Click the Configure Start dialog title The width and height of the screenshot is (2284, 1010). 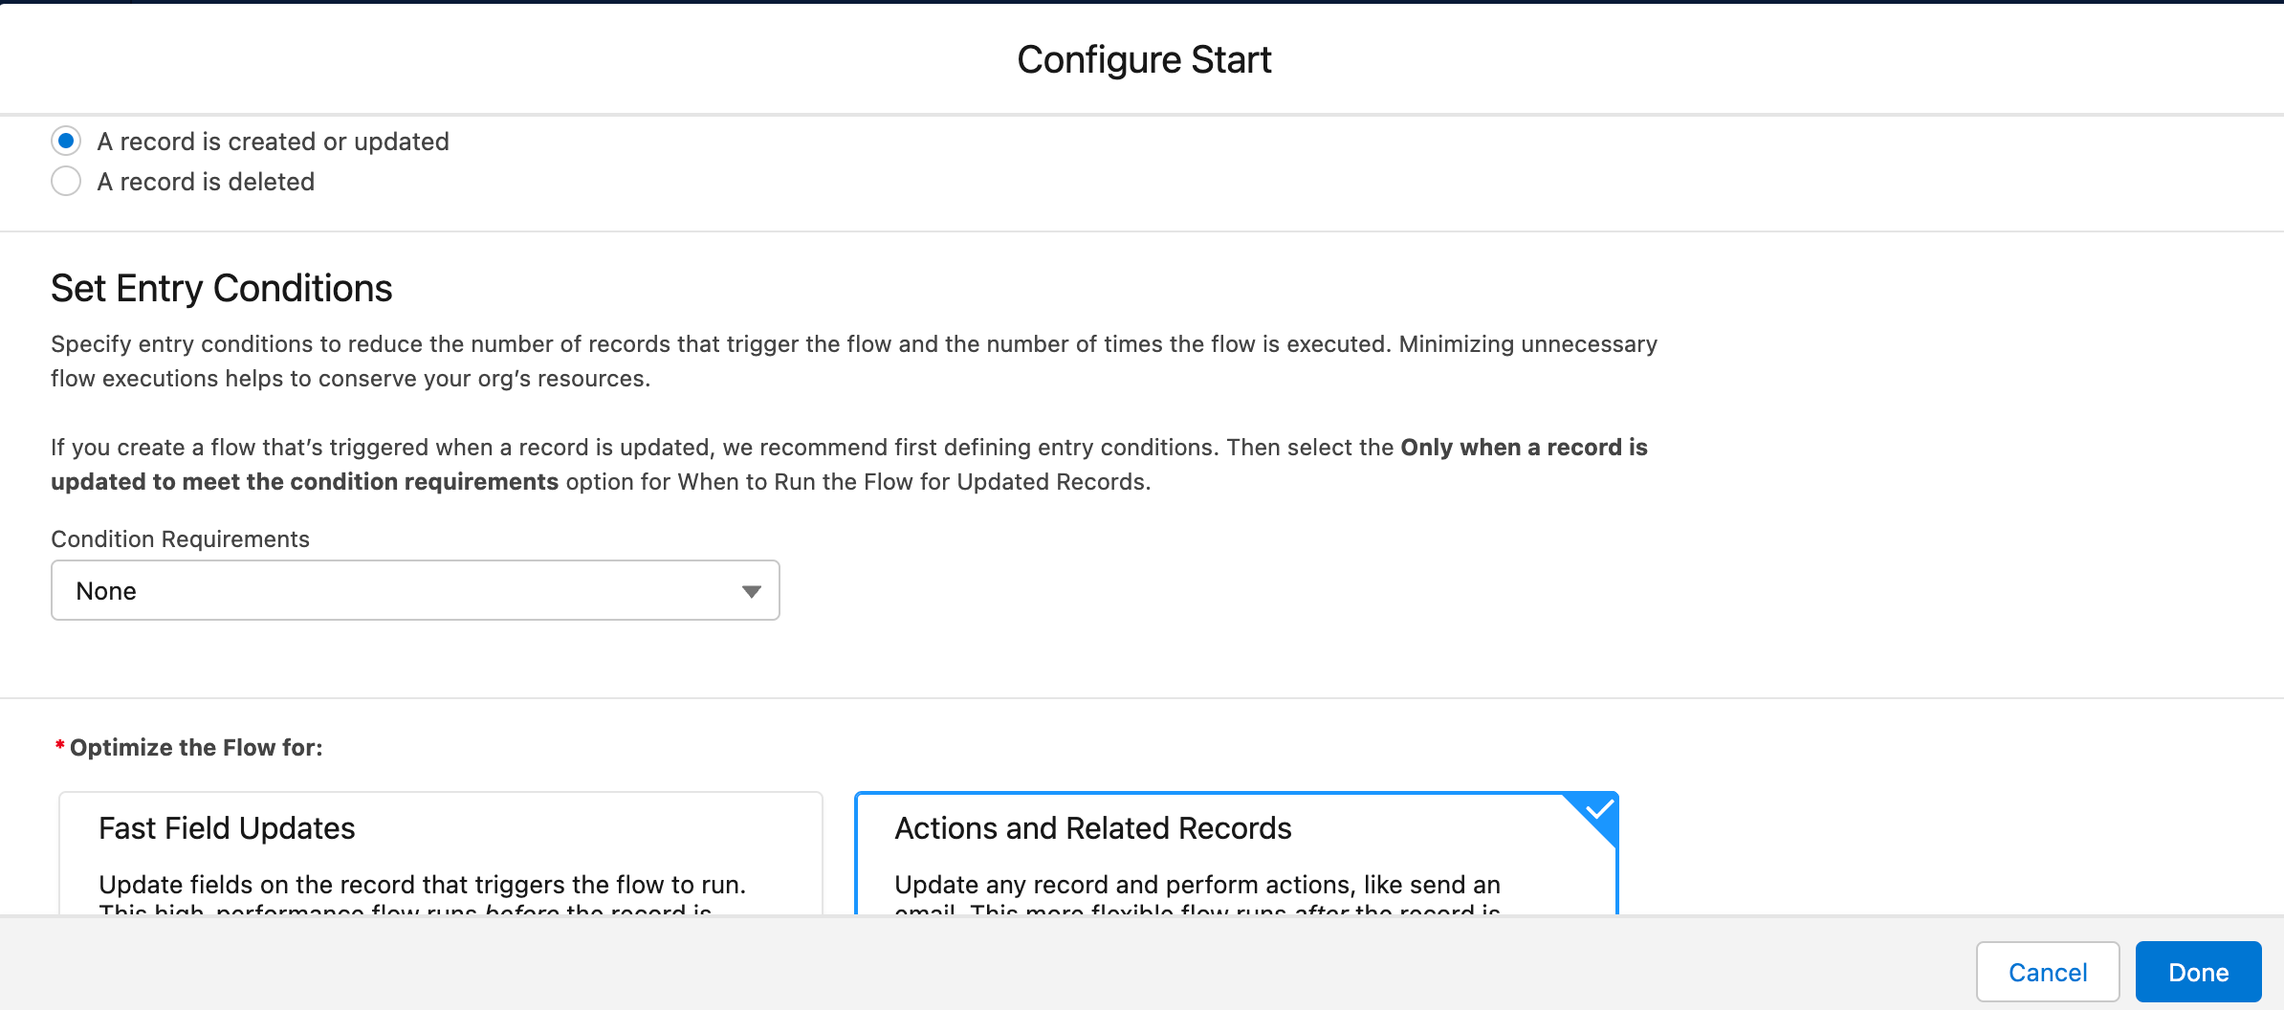point(1143,60)
